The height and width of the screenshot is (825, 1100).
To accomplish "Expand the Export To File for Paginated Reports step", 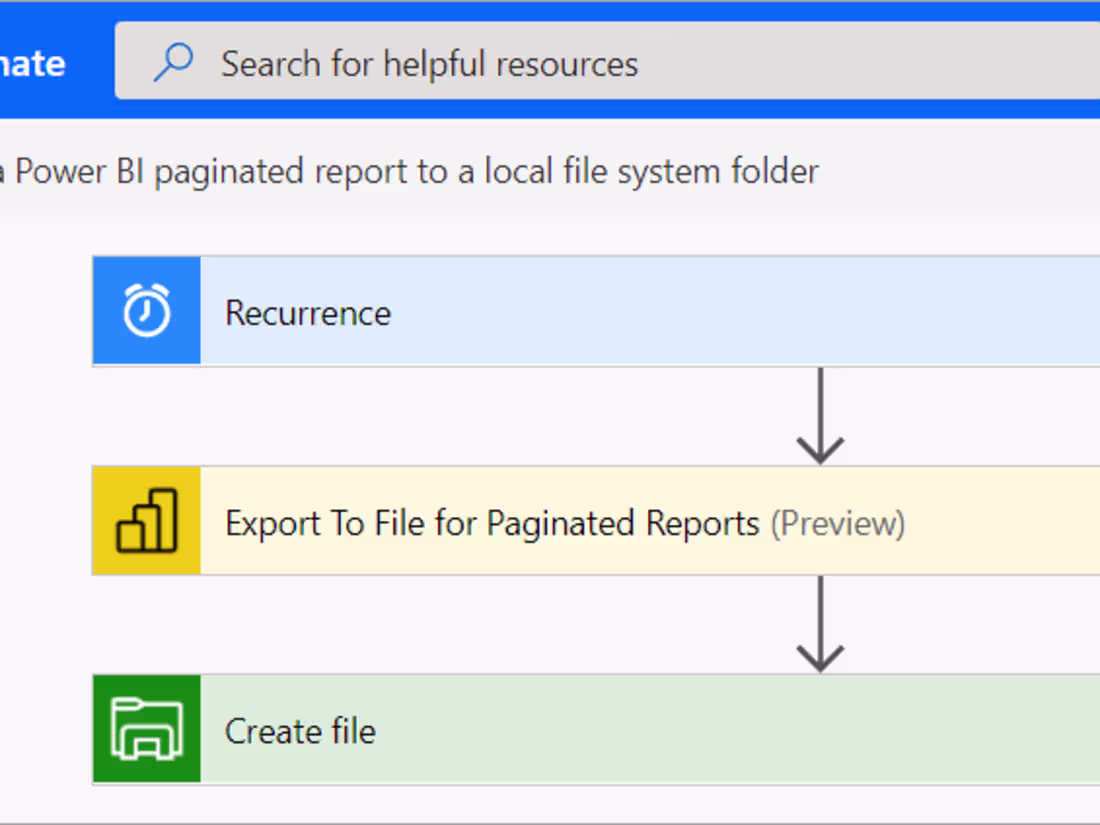I will 600,520.
